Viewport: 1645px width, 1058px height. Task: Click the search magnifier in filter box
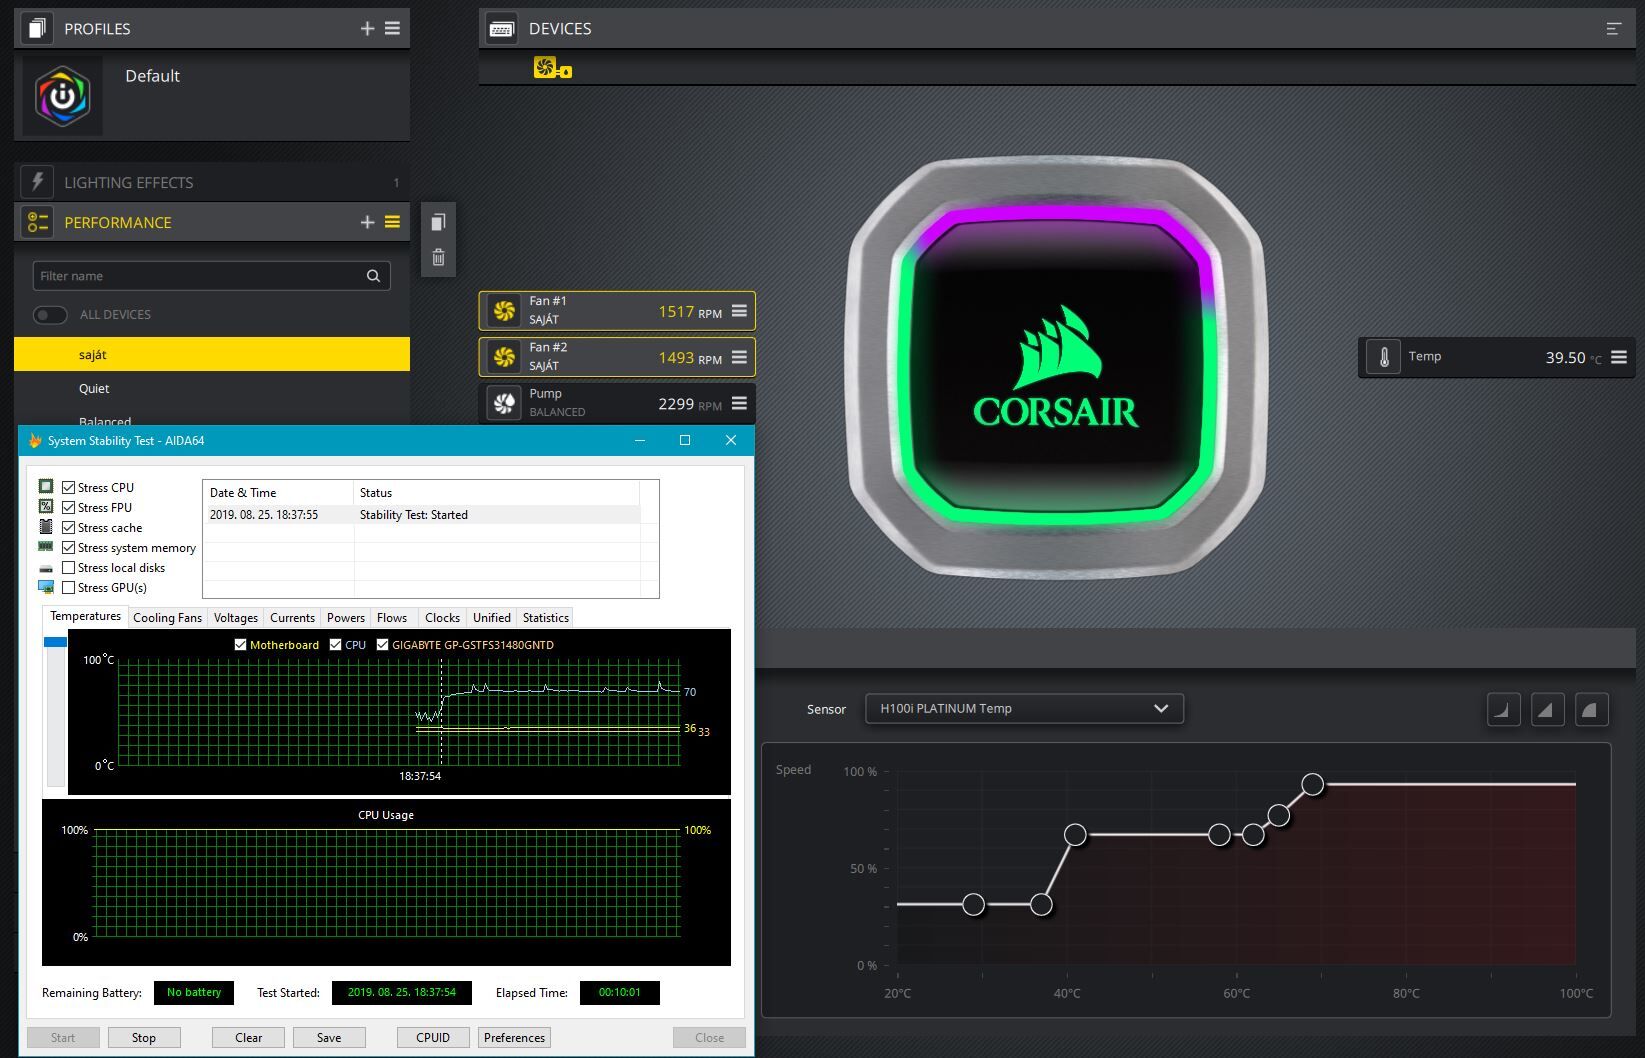[373, 276]
